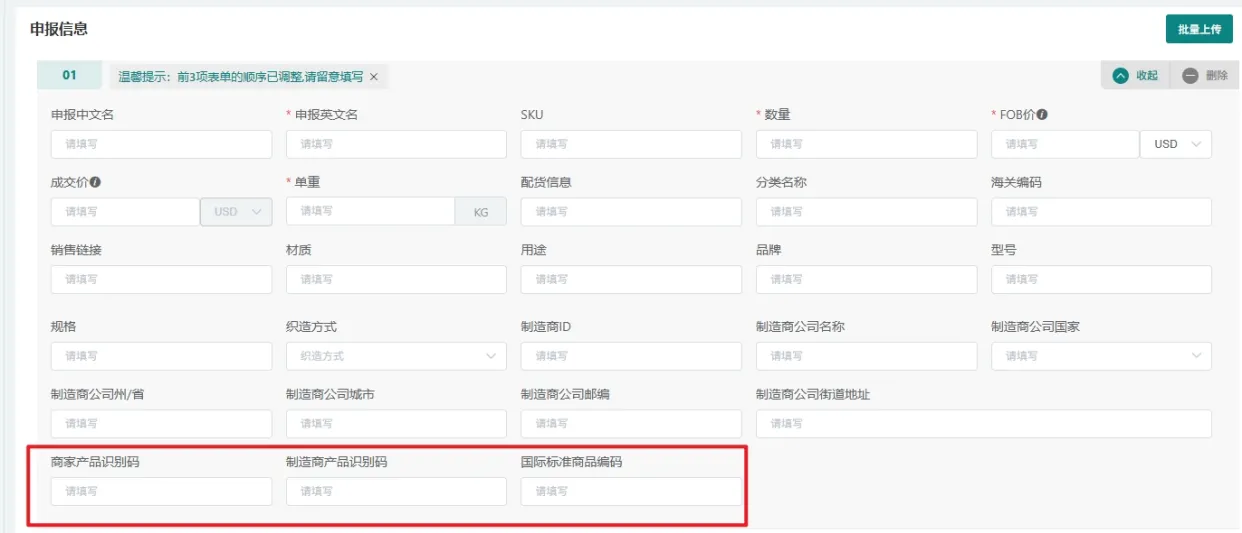
Task: Focus the 材质 input field
Action: (396, 280)
